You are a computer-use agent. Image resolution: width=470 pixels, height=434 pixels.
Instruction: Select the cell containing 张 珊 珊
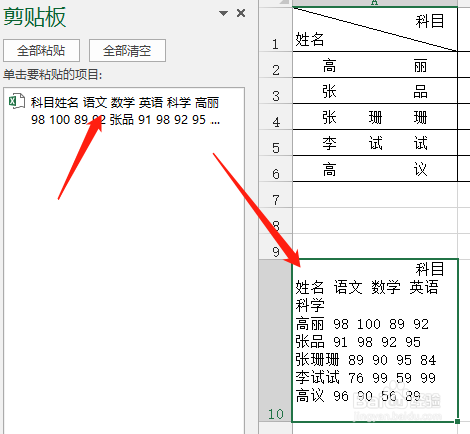(375, 117)
